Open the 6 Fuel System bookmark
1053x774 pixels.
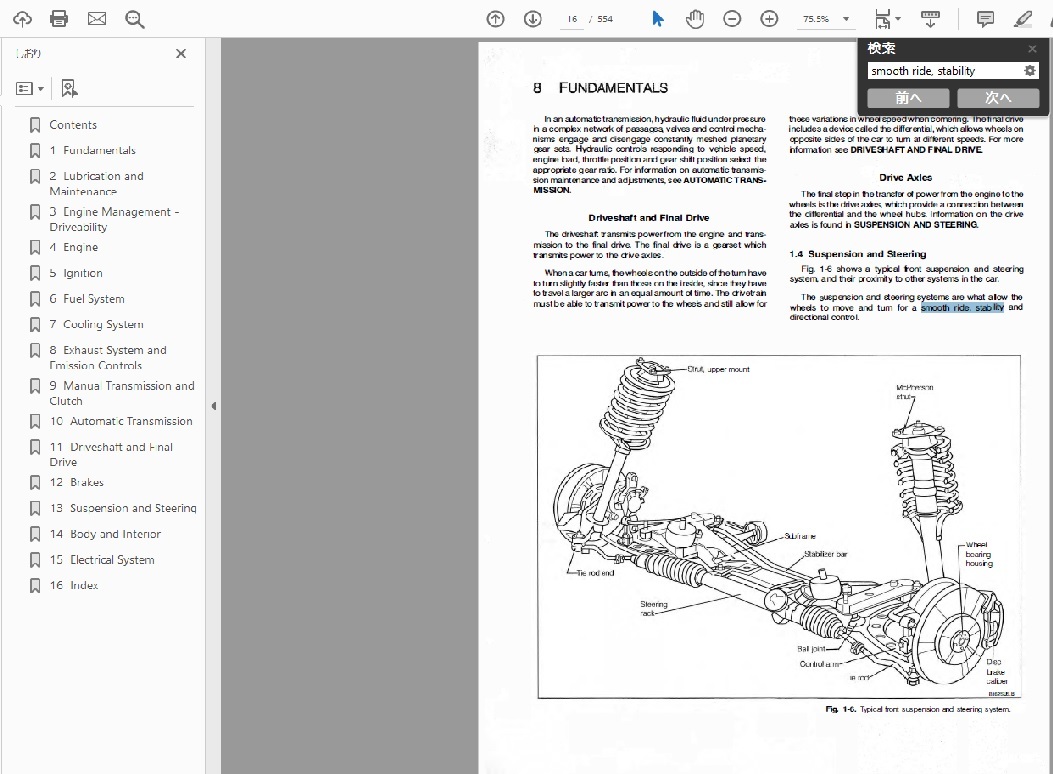(x=87, y=299)
